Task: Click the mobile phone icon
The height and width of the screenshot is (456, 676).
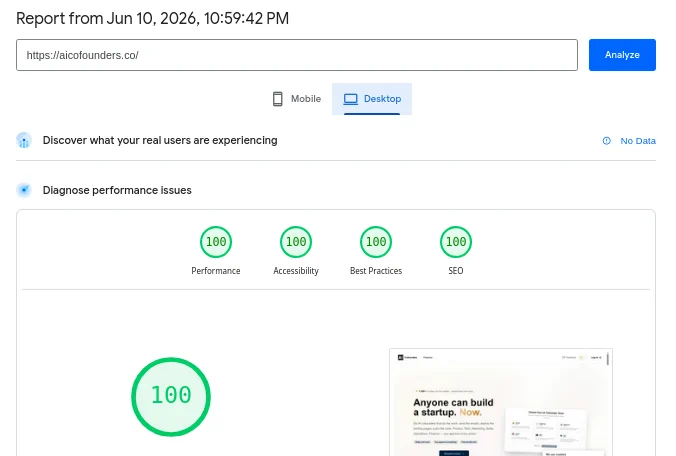Action: [278, 99]
